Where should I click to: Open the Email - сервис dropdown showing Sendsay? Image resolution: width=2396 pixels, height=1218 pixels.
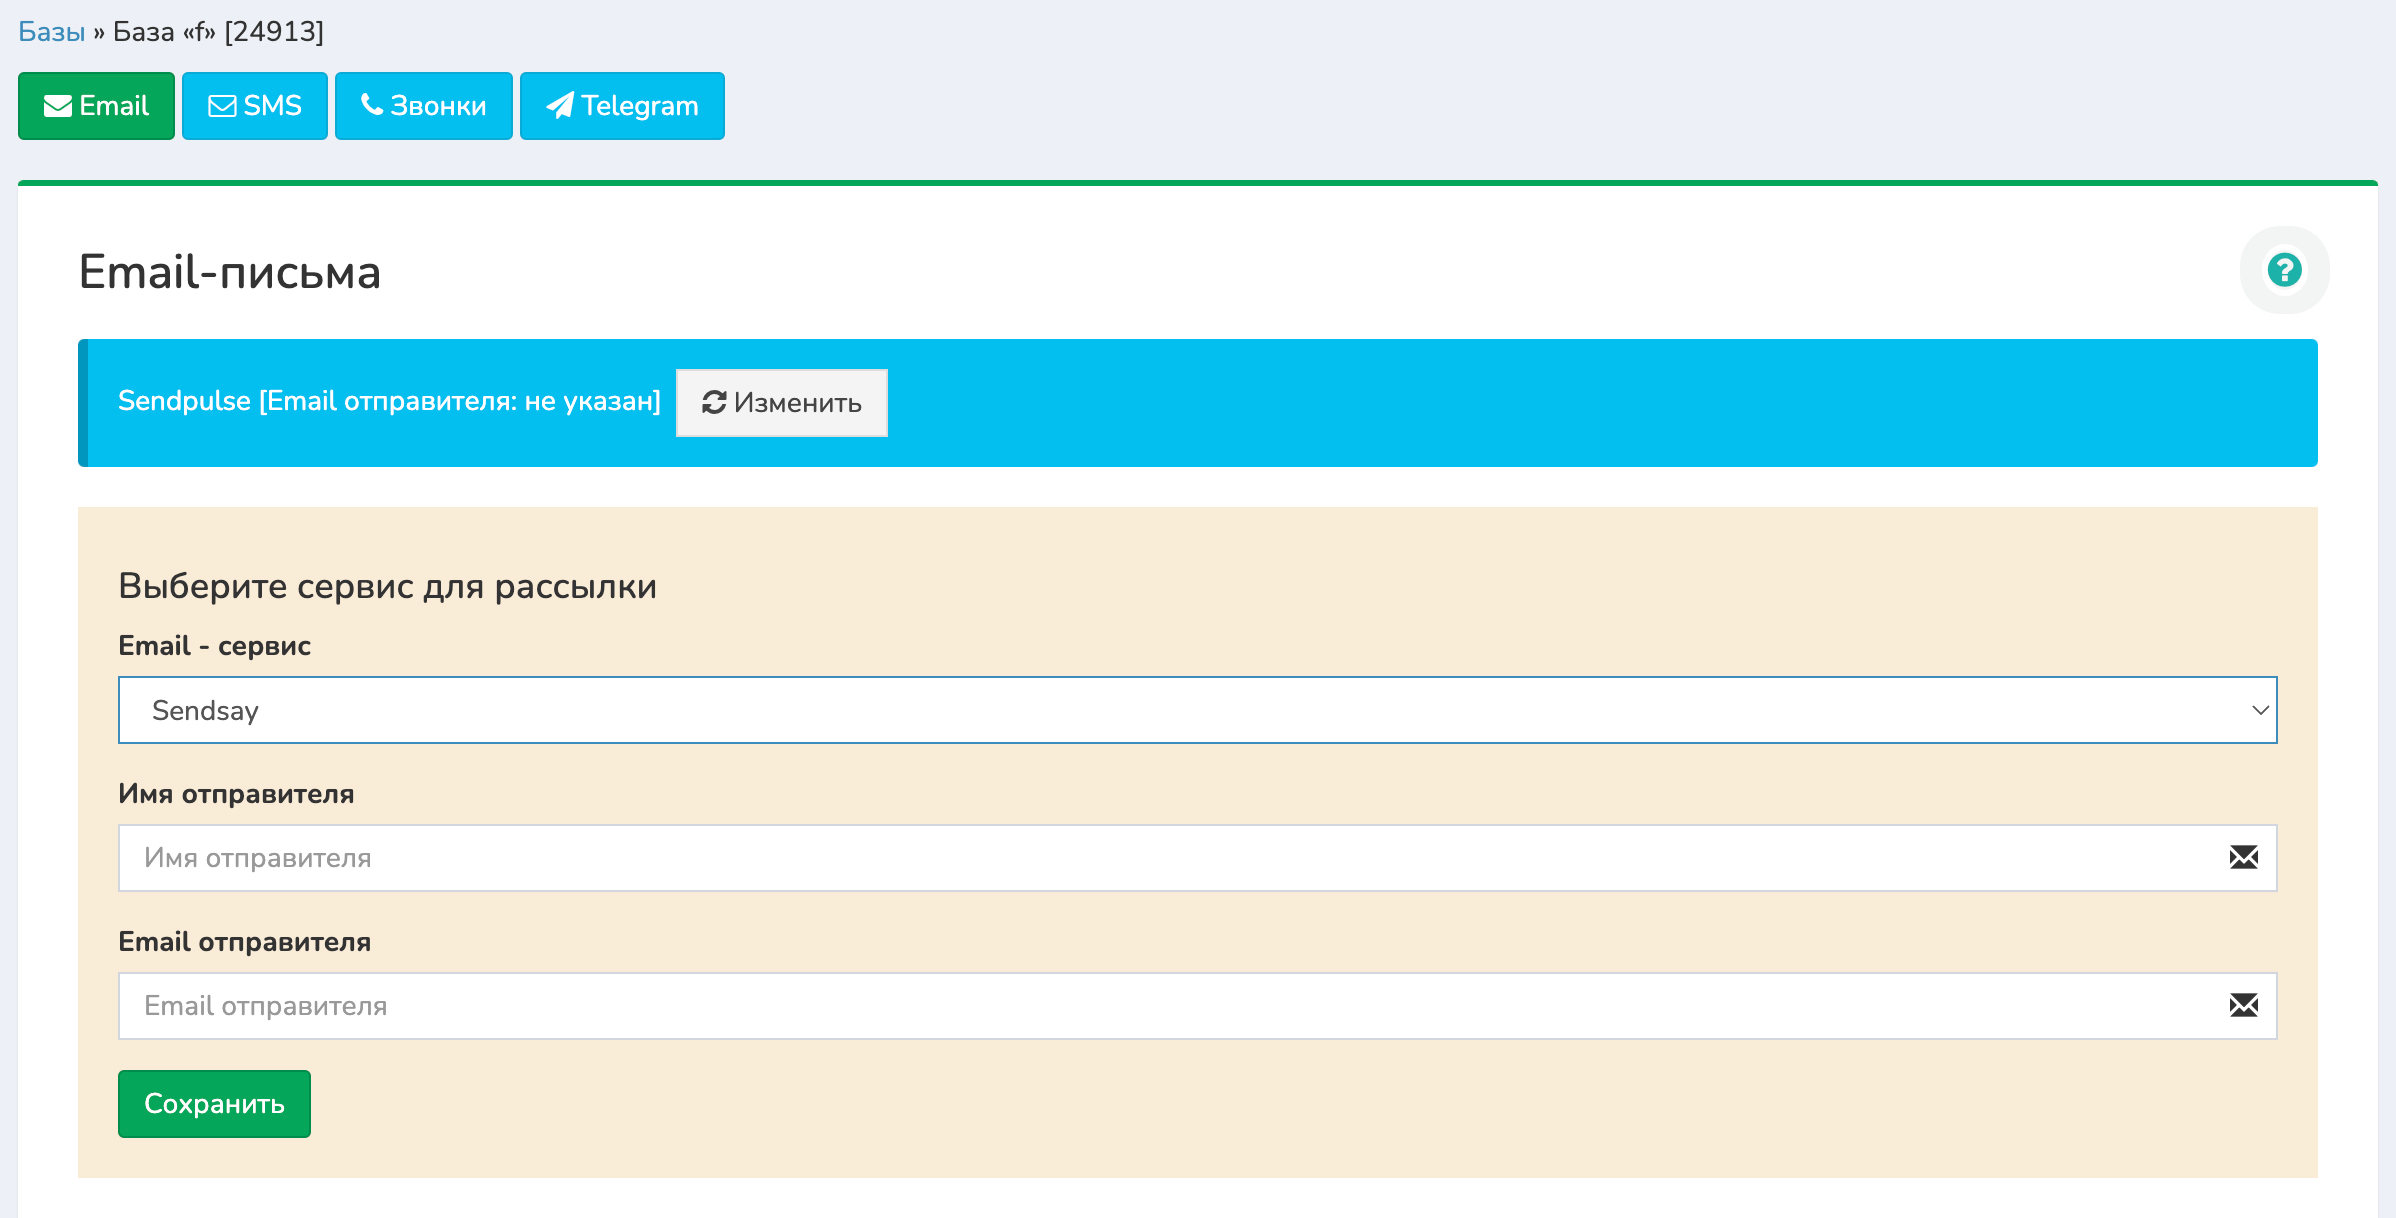(x=1196, y=710)
